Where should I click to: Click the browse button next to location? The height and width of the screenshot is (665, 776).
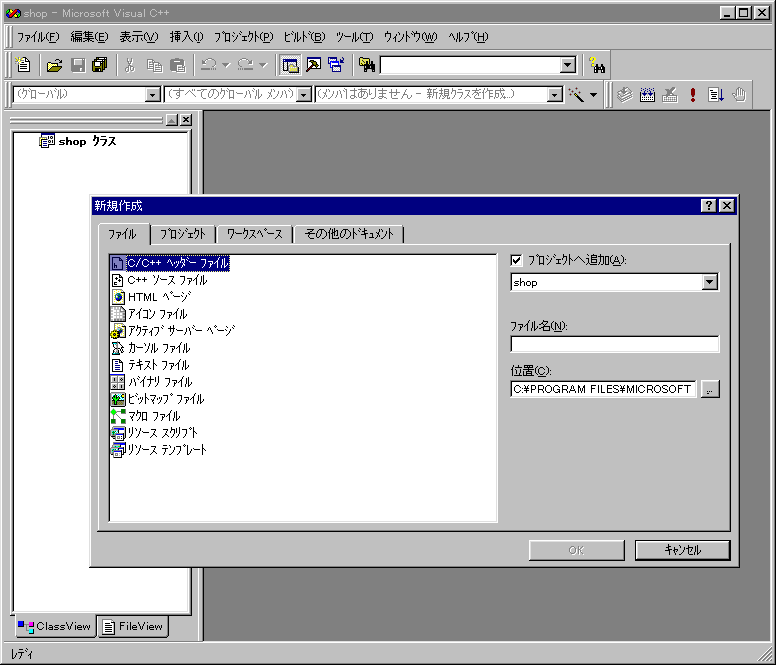point(710,389)
